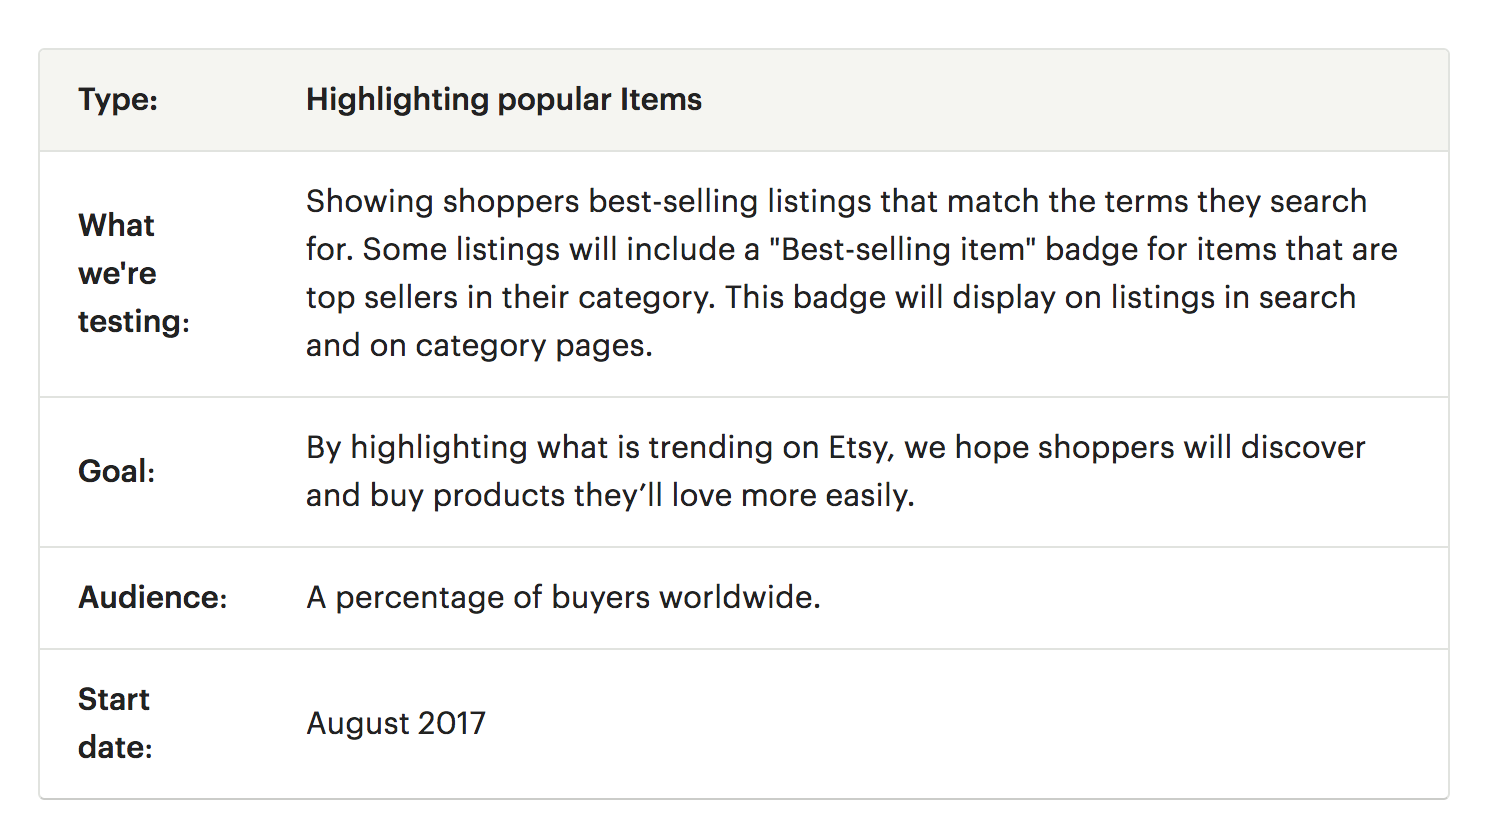Click the word 'discover' in the Goal description
Viewport: 1502px width, 830px height.
coord(1303,447)
